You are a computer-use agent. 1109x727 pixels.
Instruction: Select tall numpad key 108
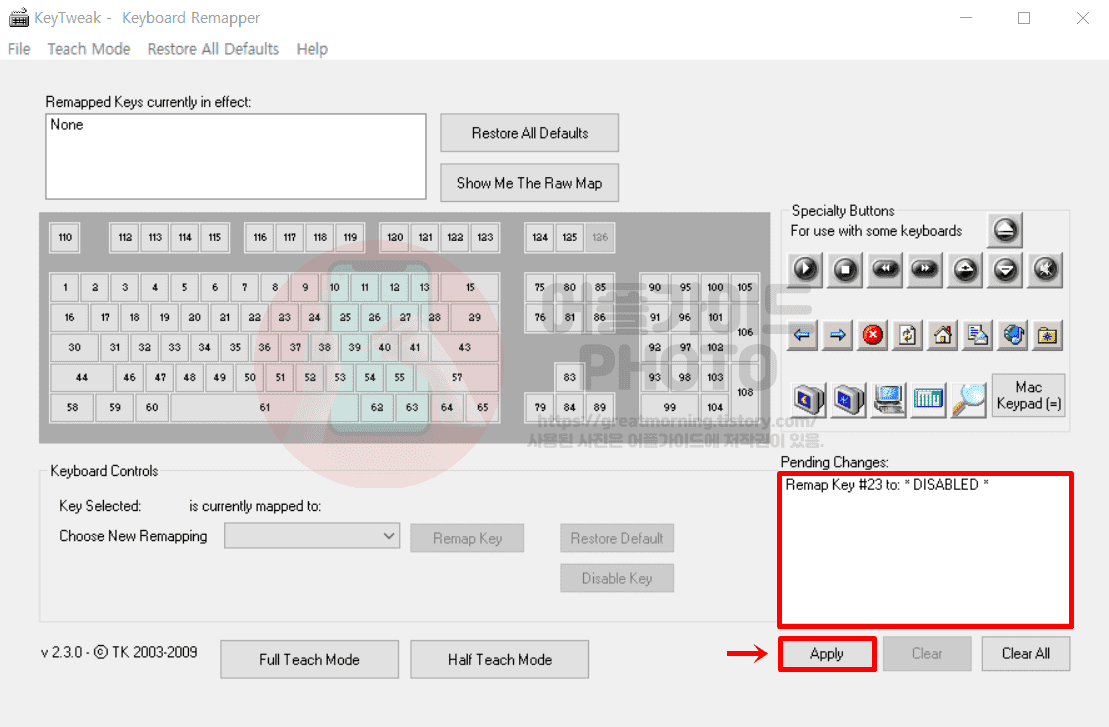pyautogui.click(x=745, y=392)
